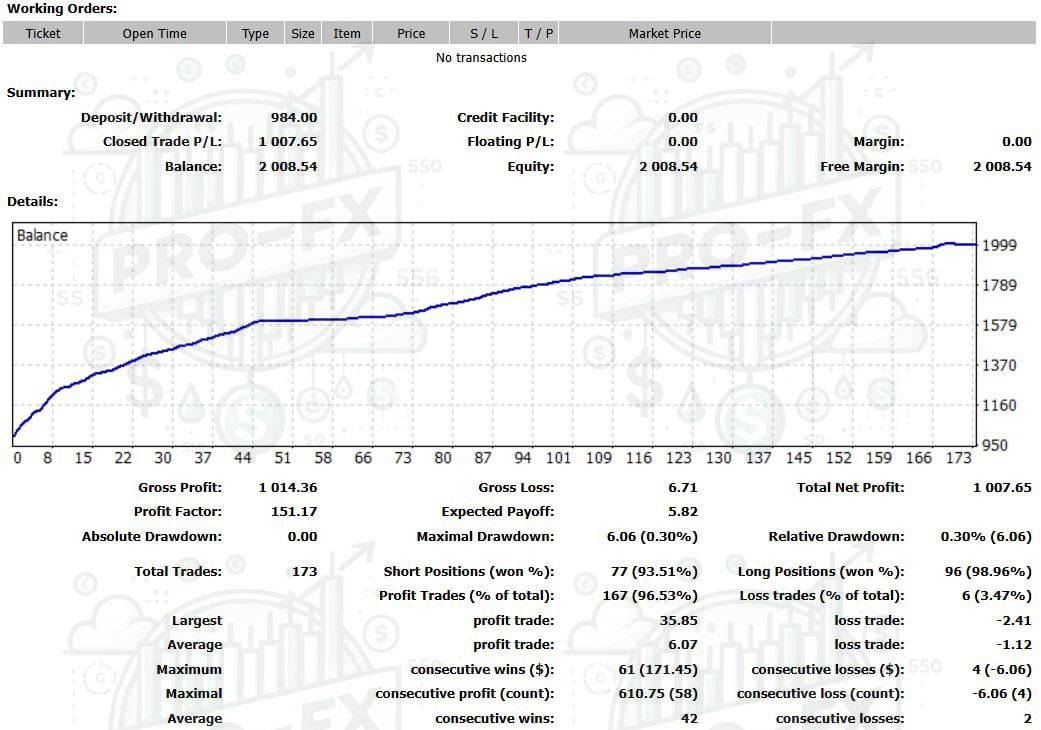Click the S / L column header

483,33
